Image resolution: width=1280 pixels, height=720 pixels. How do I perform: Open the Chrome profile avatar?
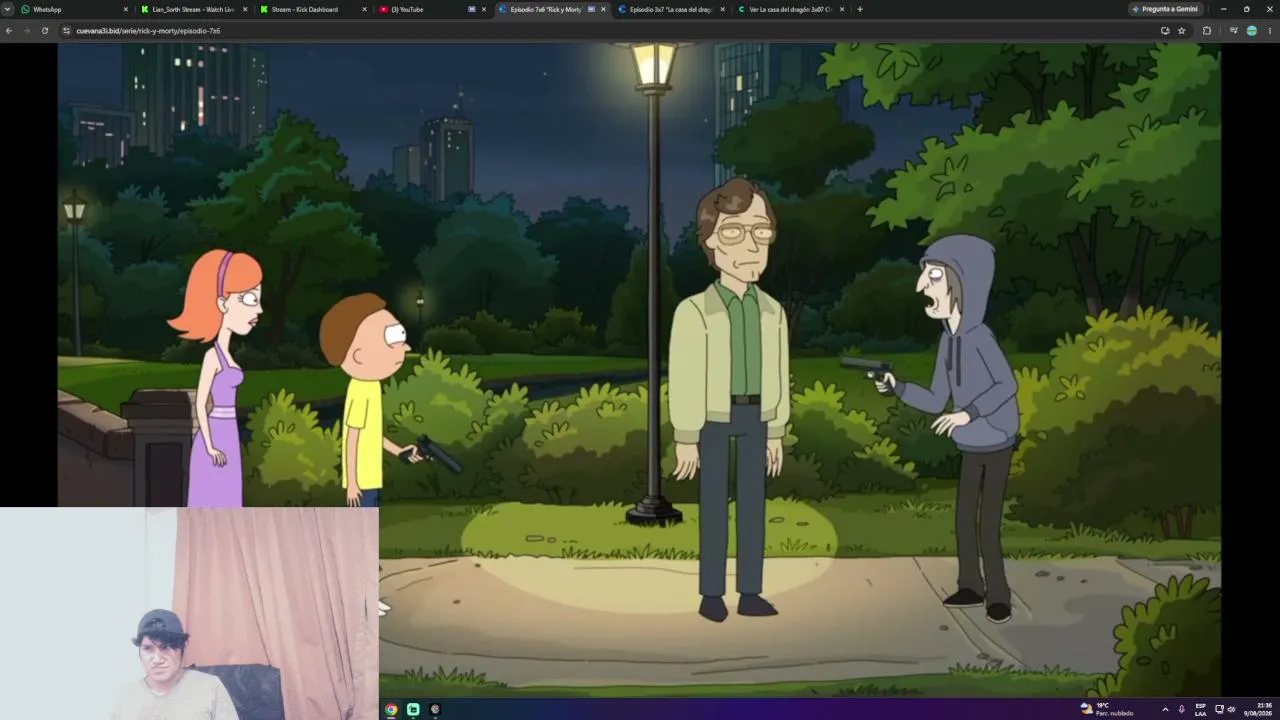point(1251,31)
